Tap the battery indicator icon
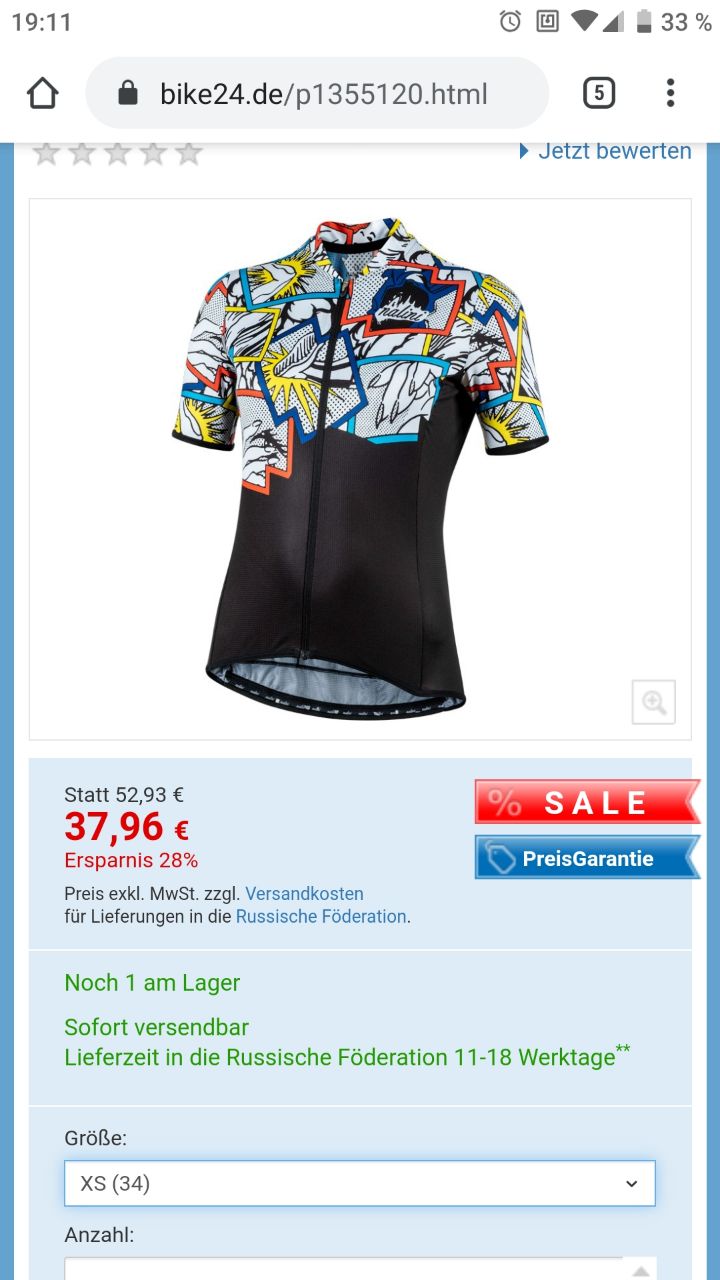This screenshot has height=1280, width=720. [x=644, y=21]
